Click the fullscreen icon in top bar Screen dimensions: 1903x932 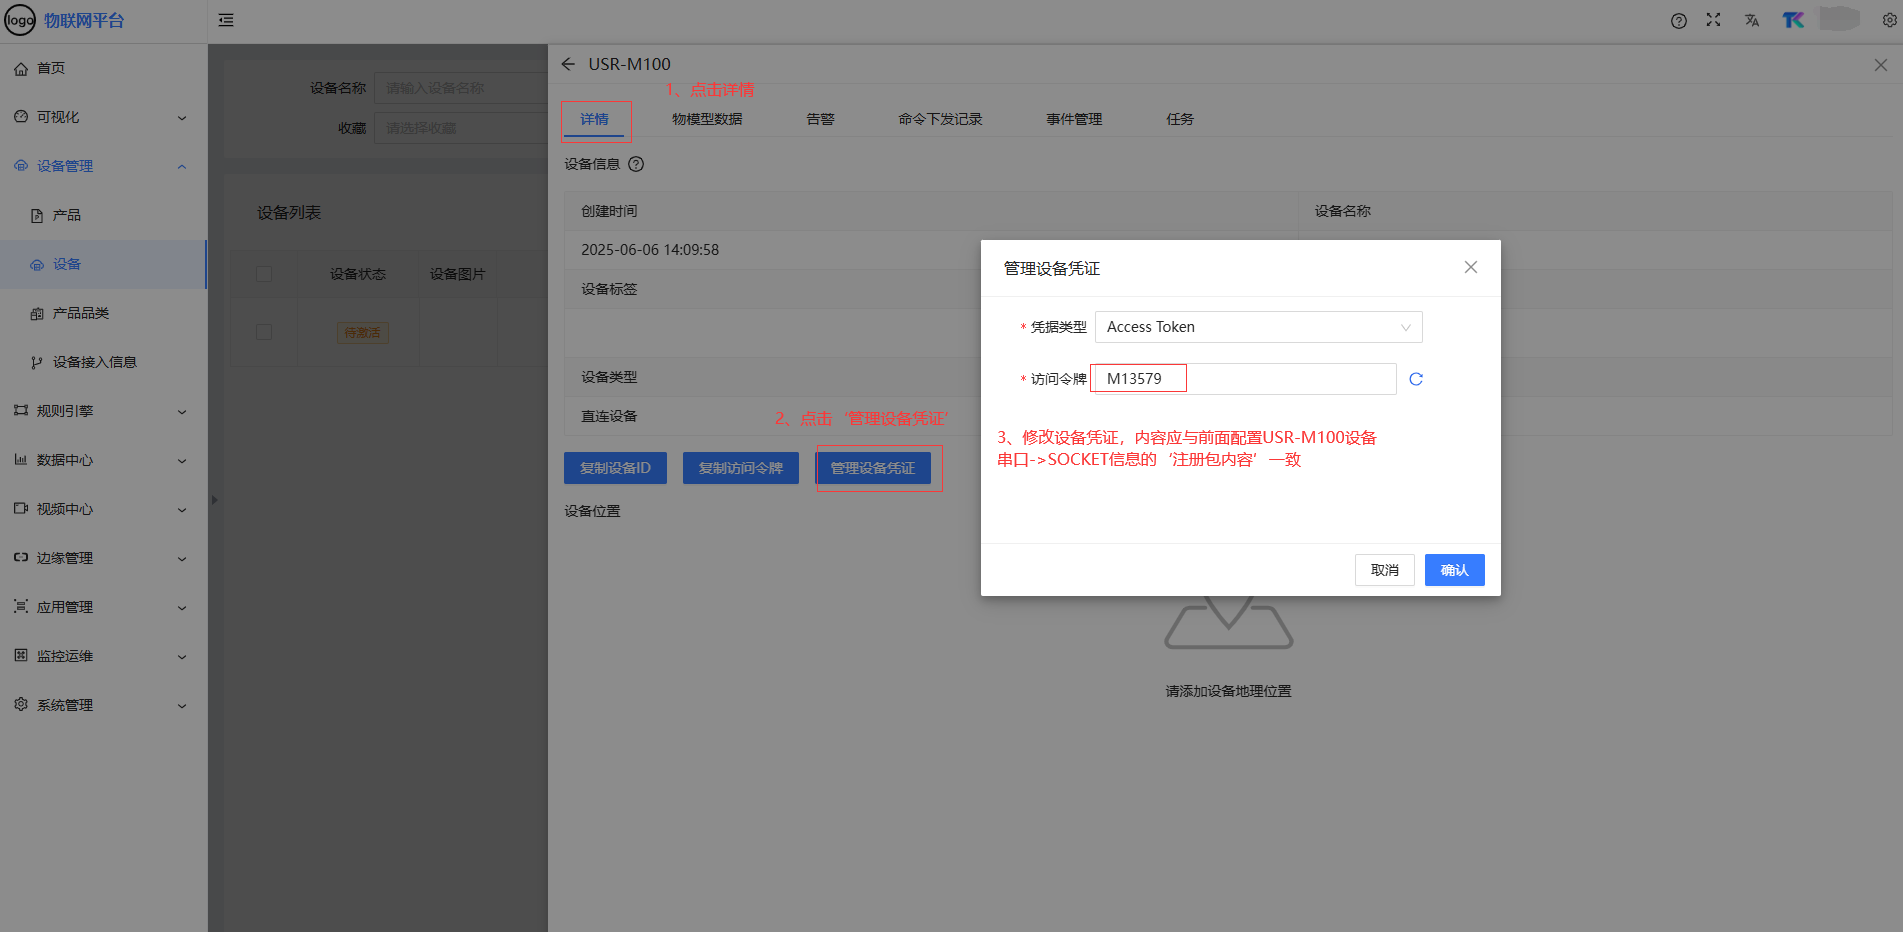pos(1713,20)
